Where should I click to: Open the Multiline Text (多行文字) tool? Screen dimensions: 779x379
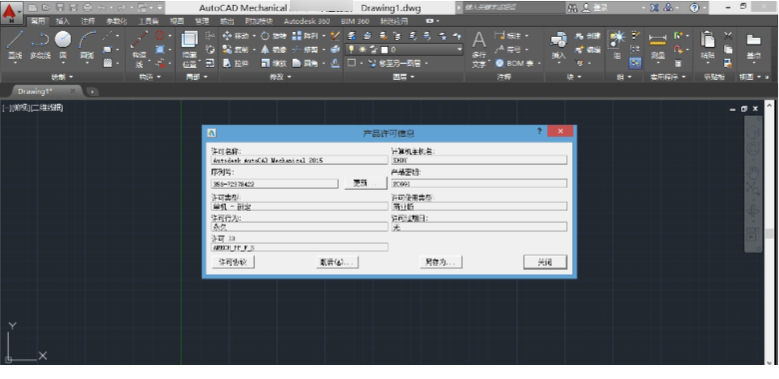tap(479, 49)
